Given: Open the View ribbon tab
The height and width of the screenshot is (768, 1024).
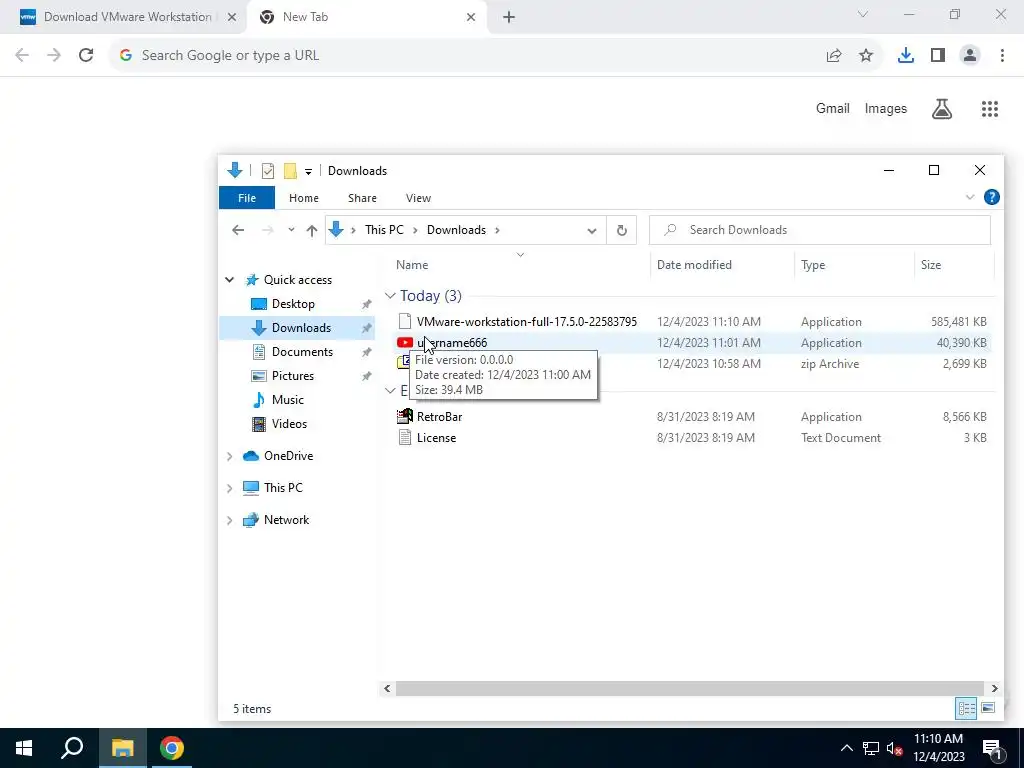Looking at the screenshot, I should (418, 198).
